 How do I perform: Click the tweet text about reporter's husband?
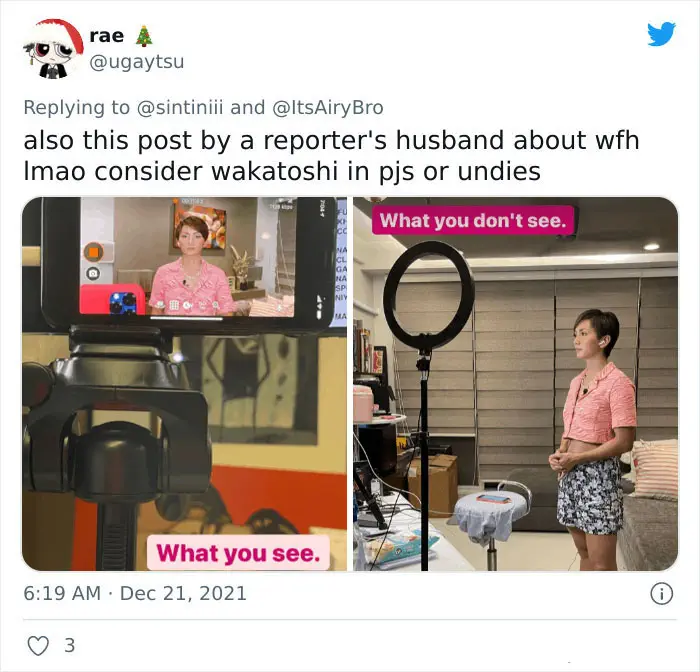(331, 155)
